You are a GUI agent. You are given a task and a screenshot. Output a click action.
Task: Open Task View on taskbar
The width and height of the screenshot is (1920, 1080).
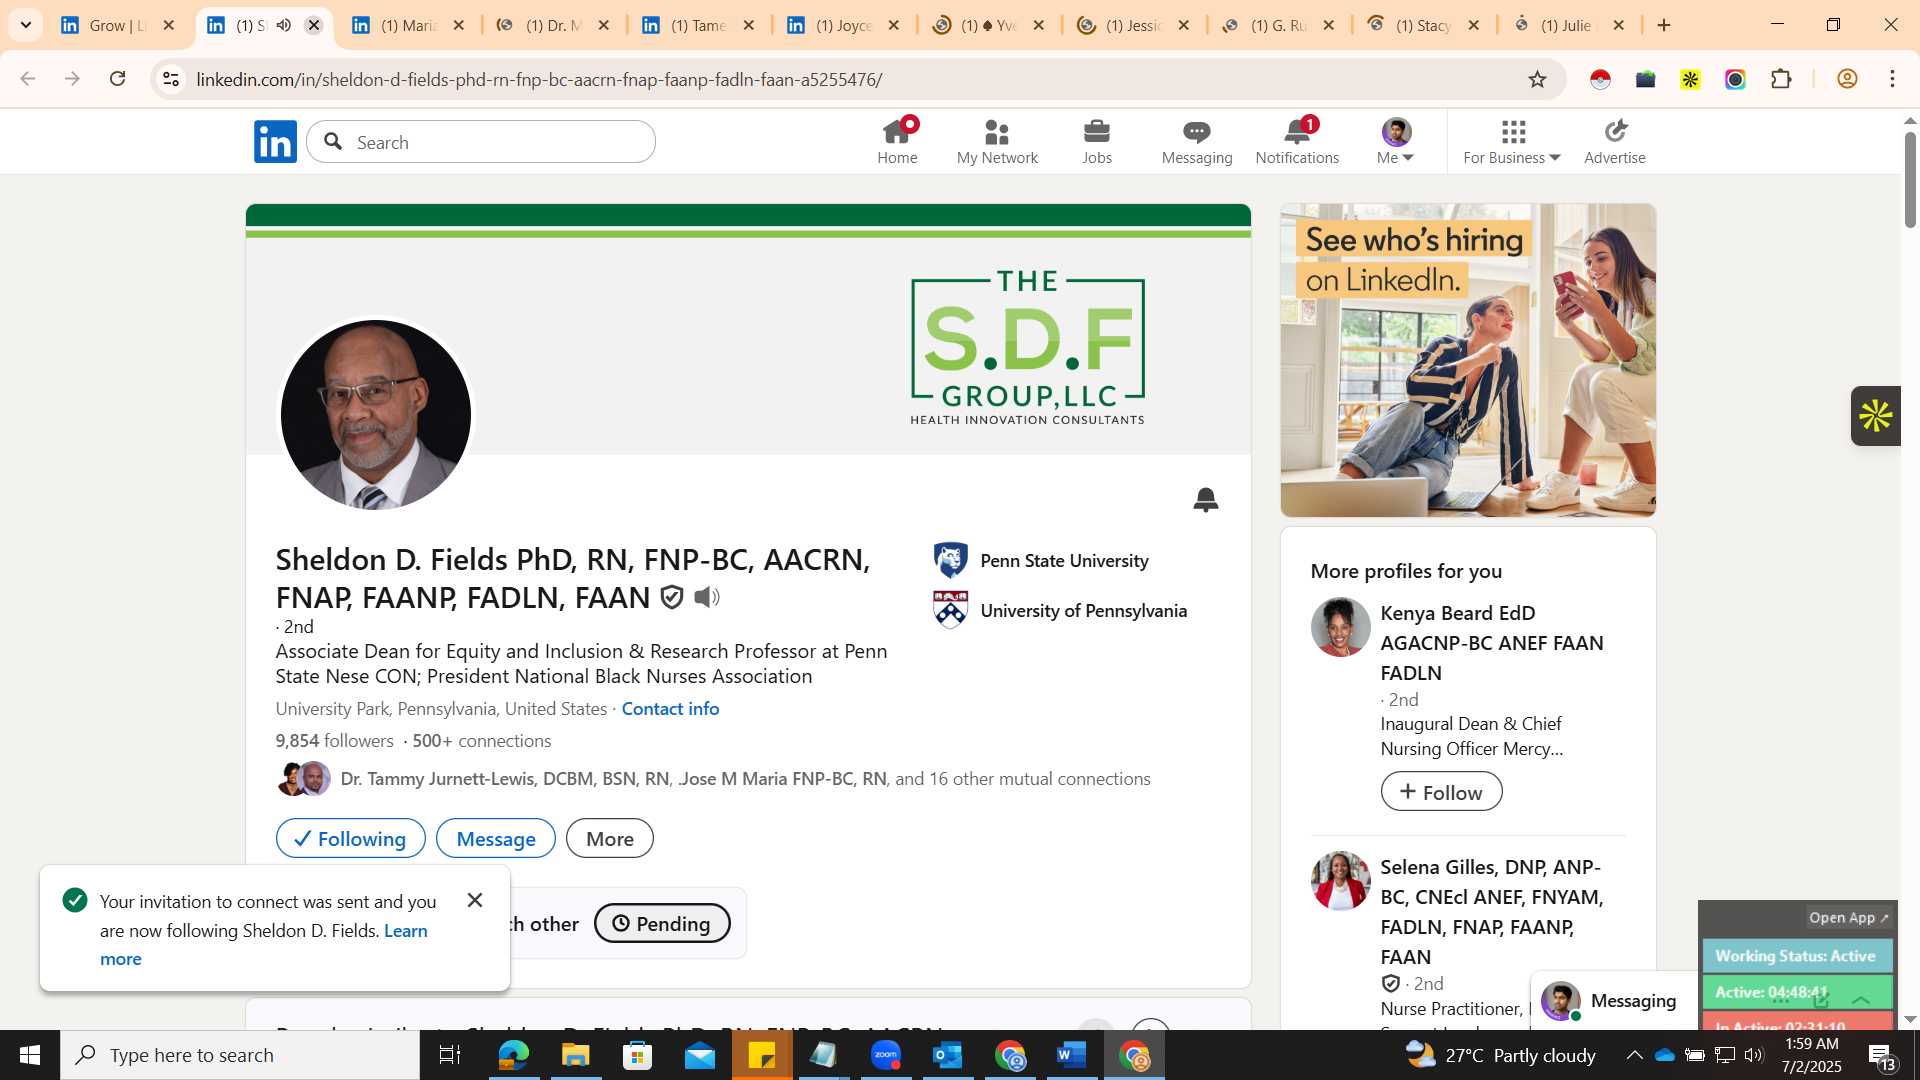(450, 1055)
